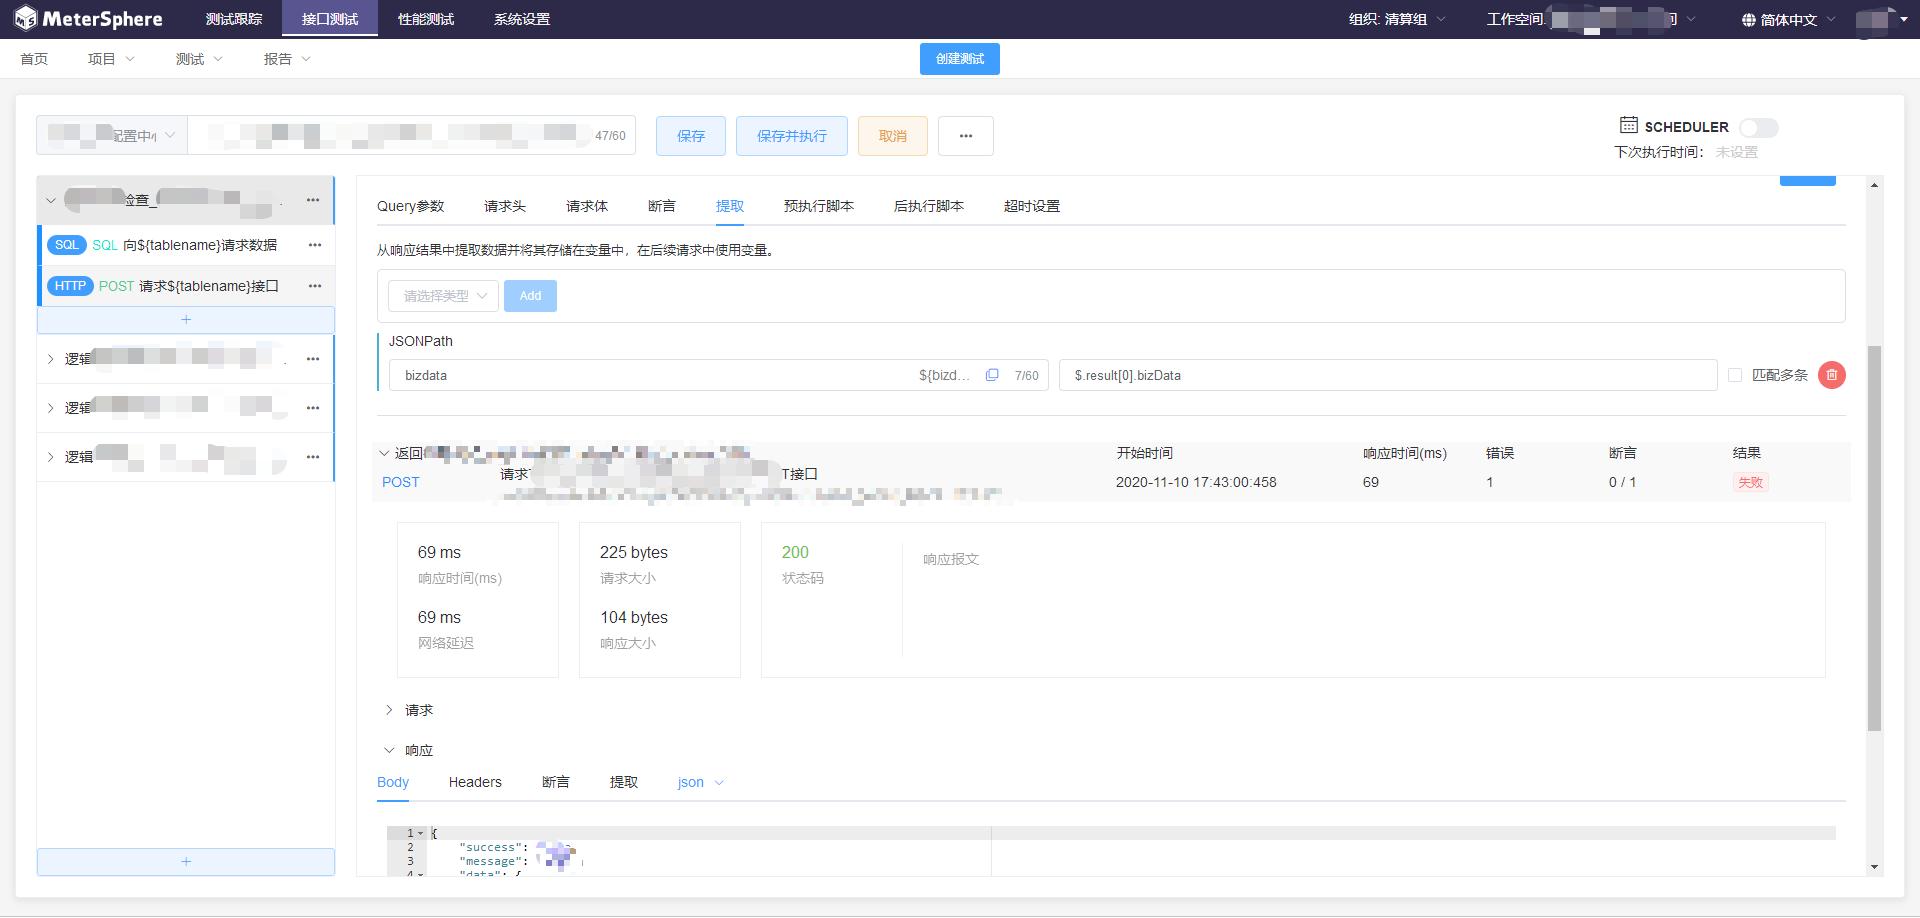Open the json format dropdown in response

pos(699,782)
